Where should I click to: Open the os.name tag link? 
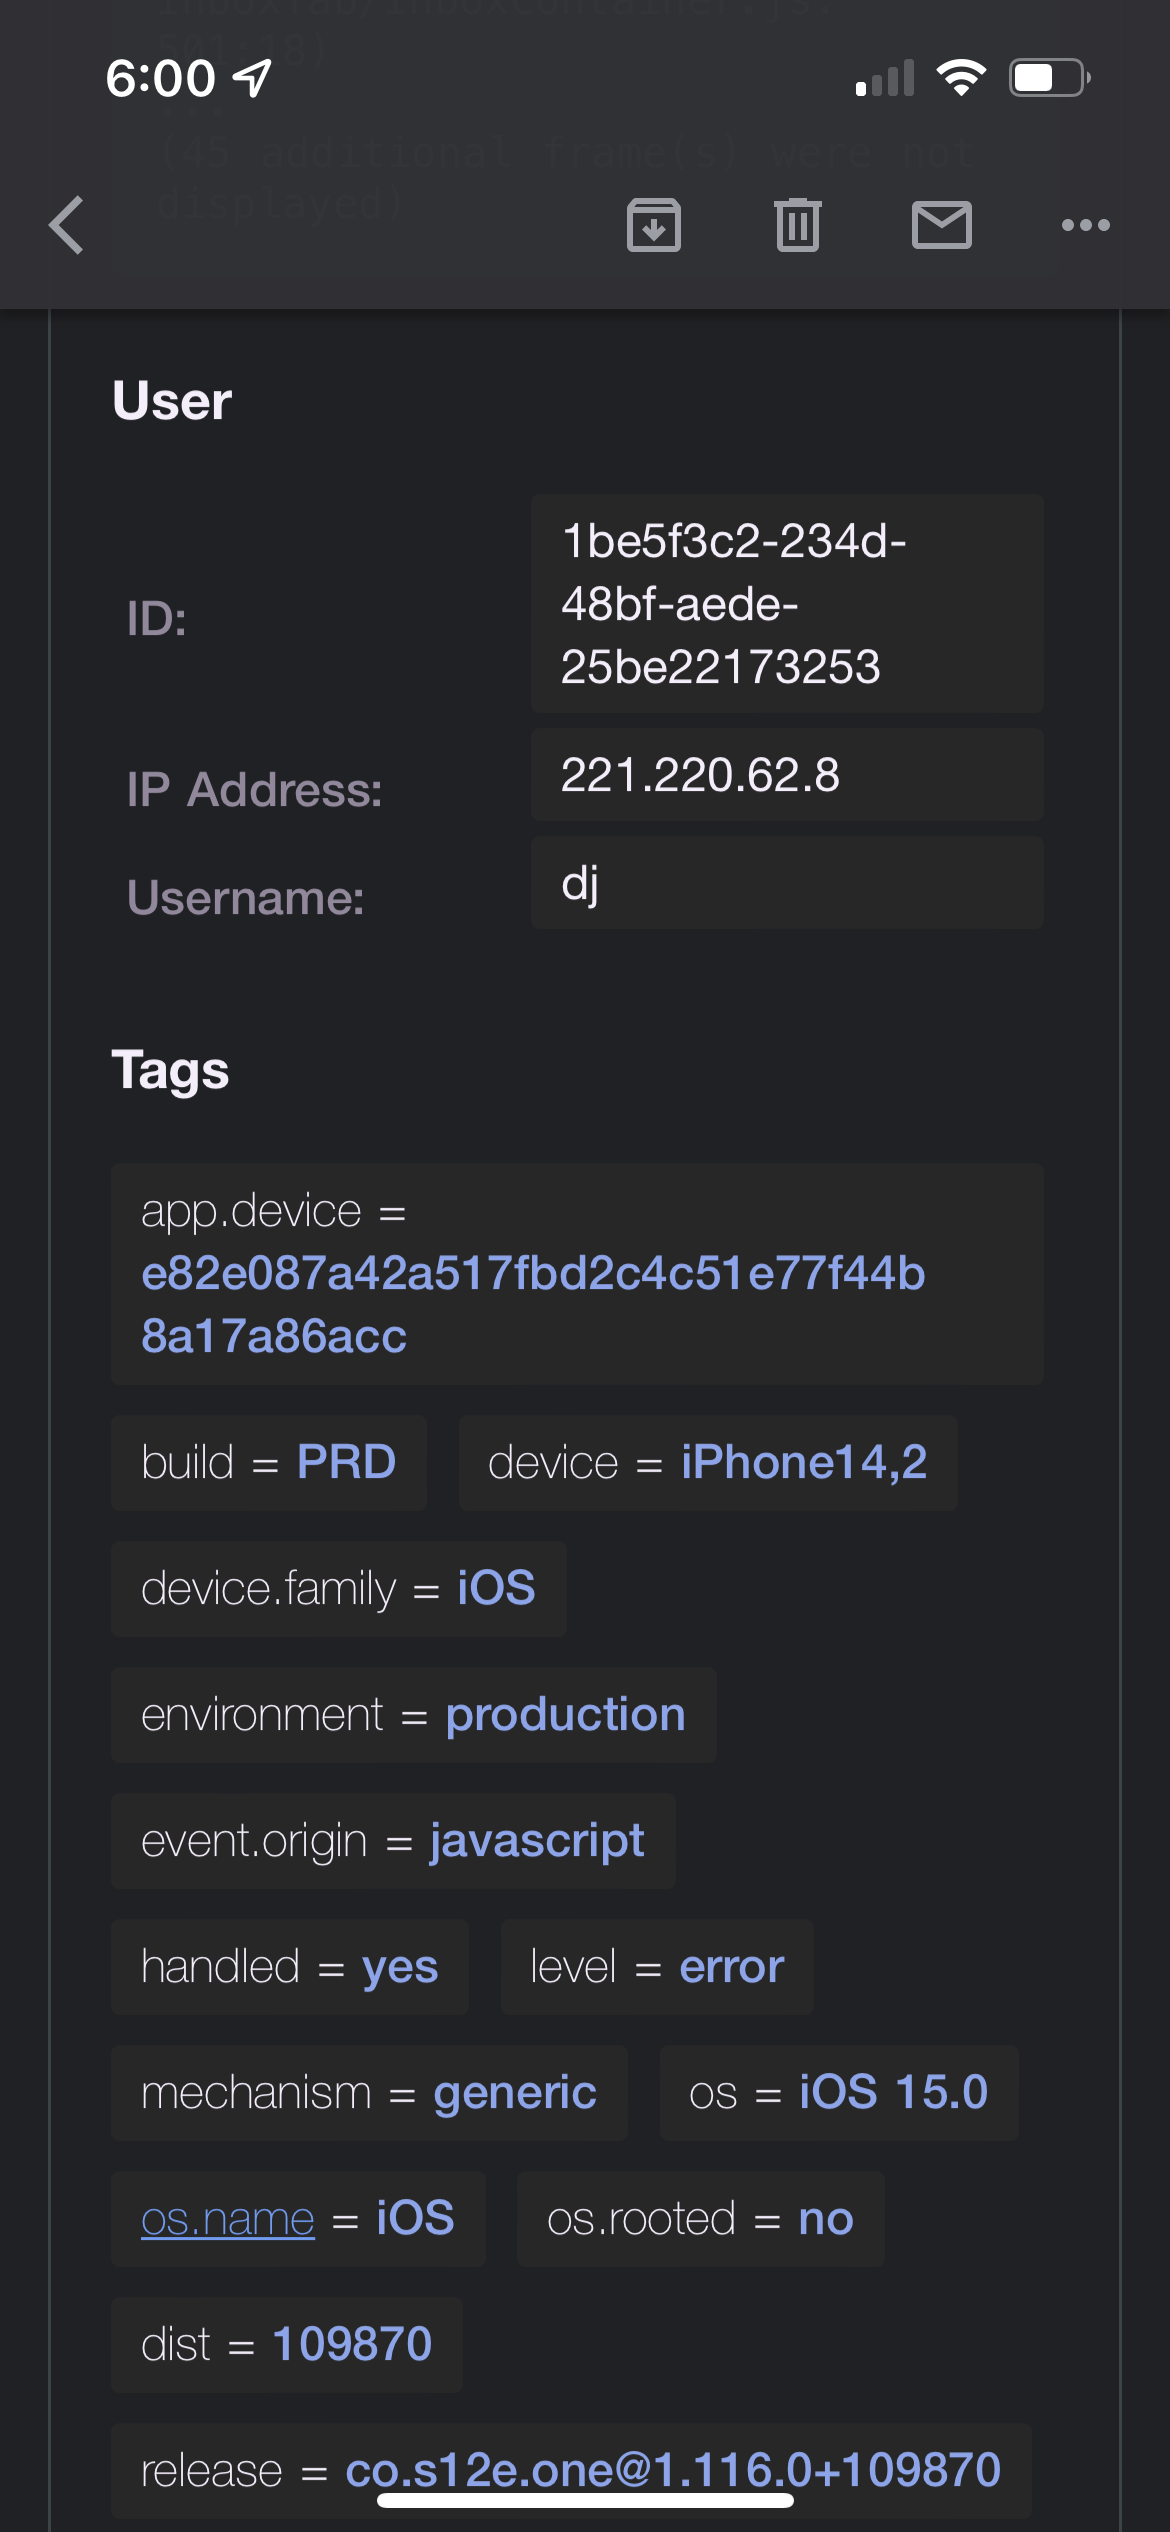[228, 2219]
